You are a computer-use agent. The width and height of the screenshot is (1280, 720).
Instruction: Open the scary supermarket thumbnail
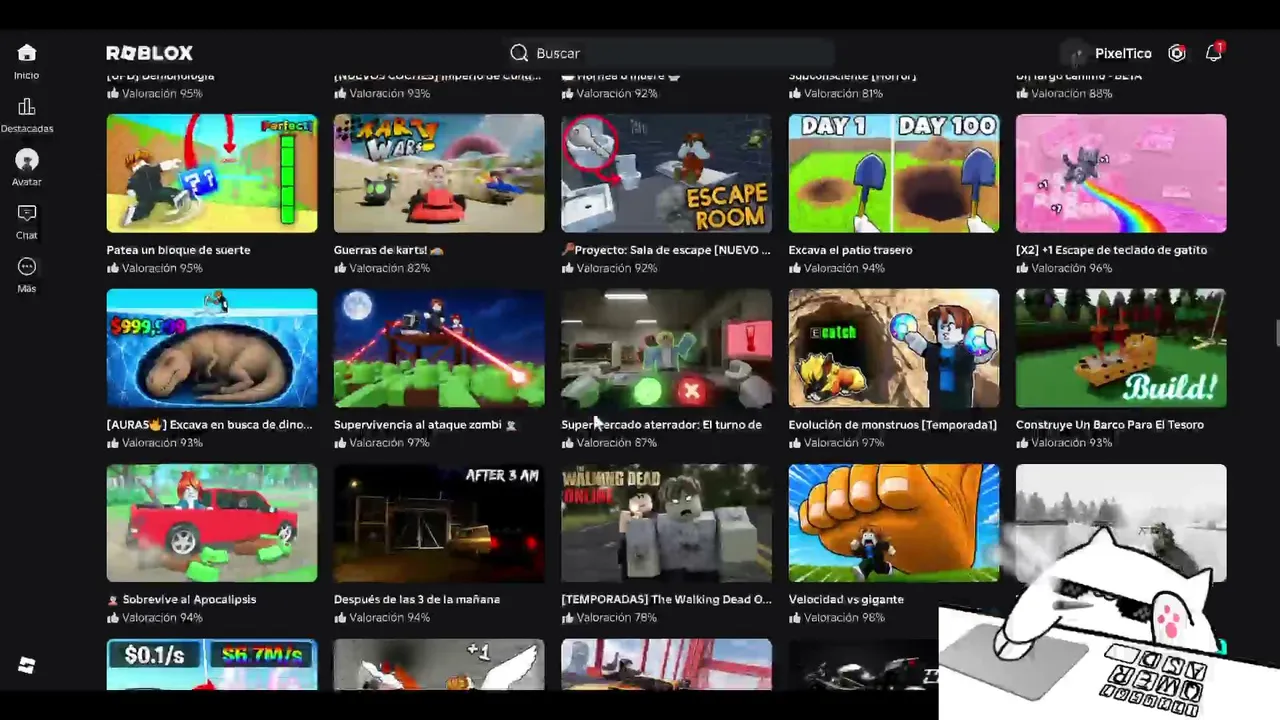click(x=666, y=348)
